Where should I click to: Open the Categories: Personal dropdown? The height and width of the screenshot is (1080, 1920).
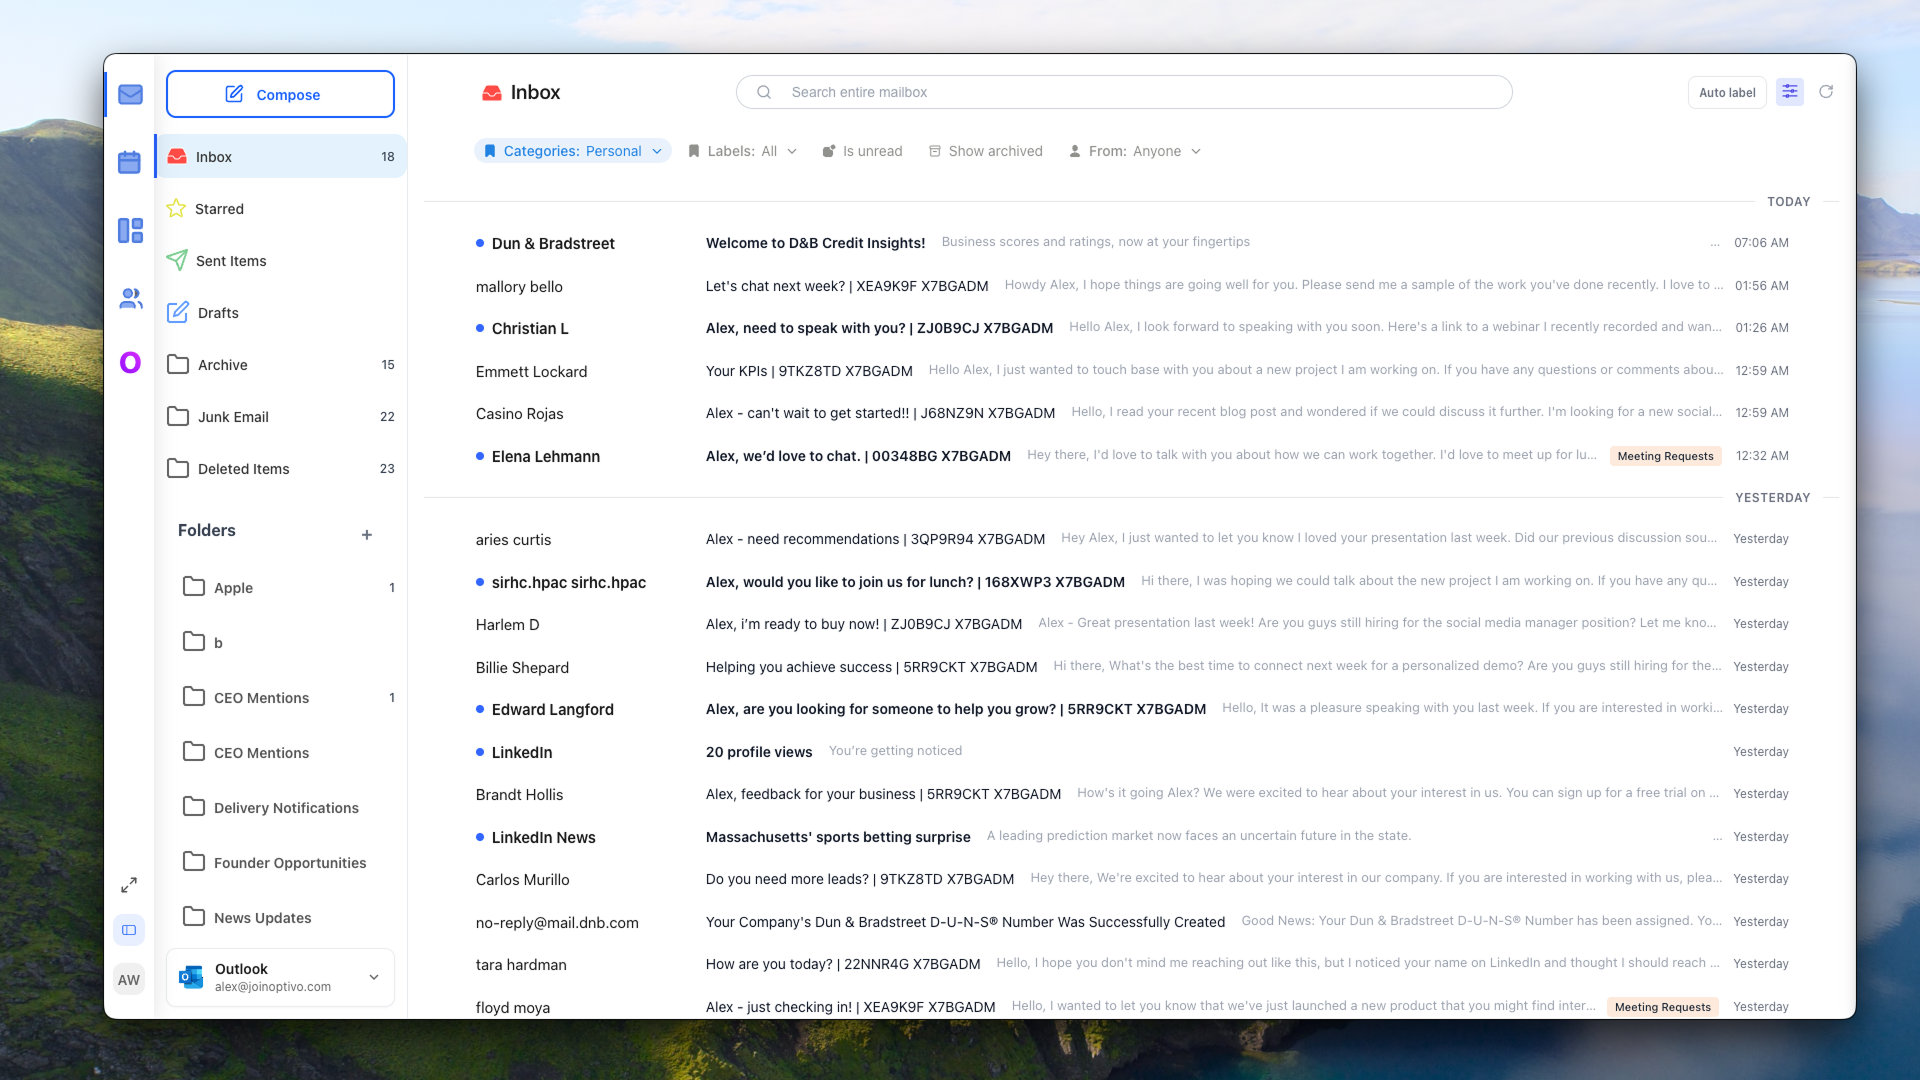coord(572,151)
